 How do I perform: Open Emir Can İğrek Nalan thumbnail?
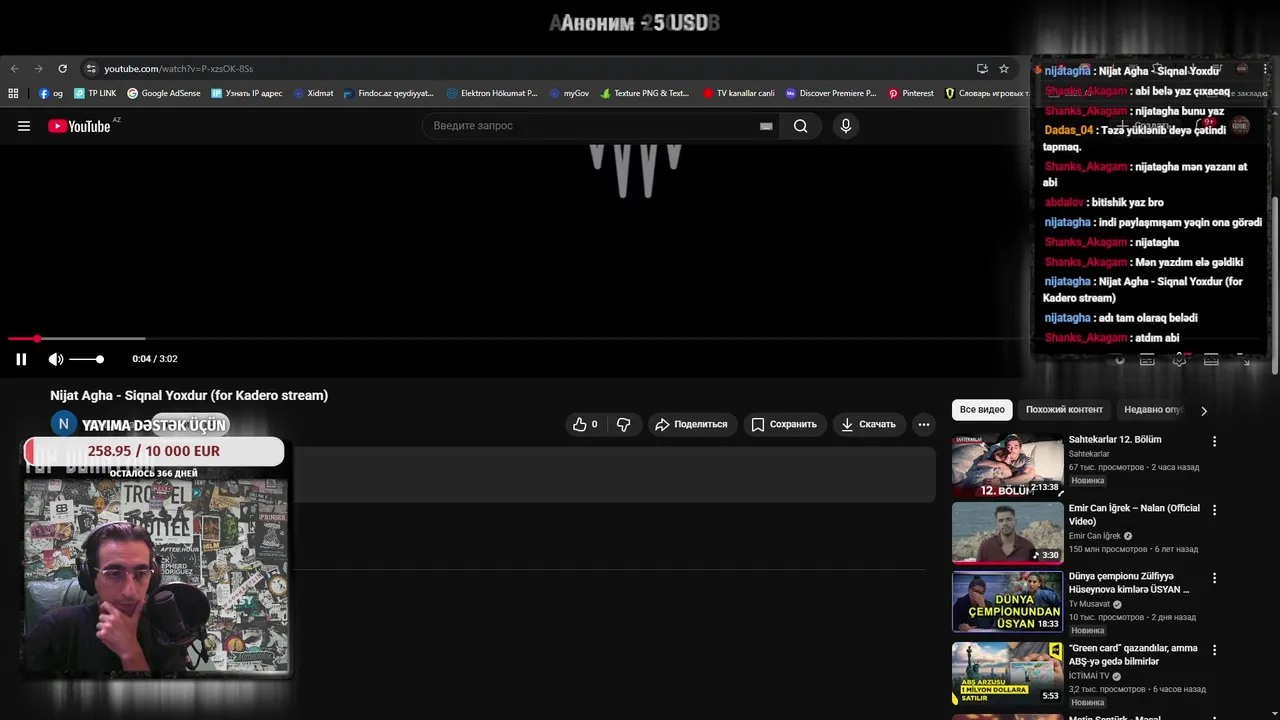[1007, 533]
